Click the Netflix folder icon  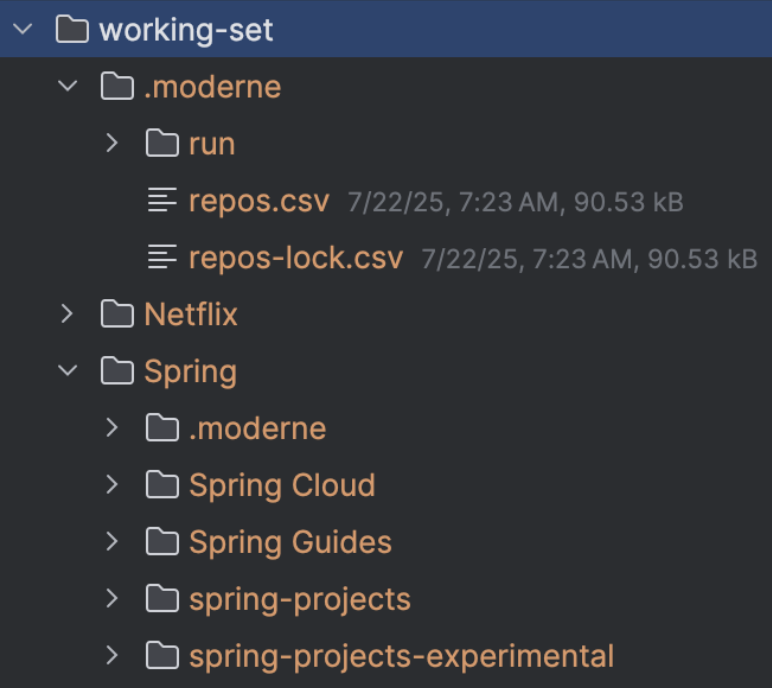coord(117,314)
